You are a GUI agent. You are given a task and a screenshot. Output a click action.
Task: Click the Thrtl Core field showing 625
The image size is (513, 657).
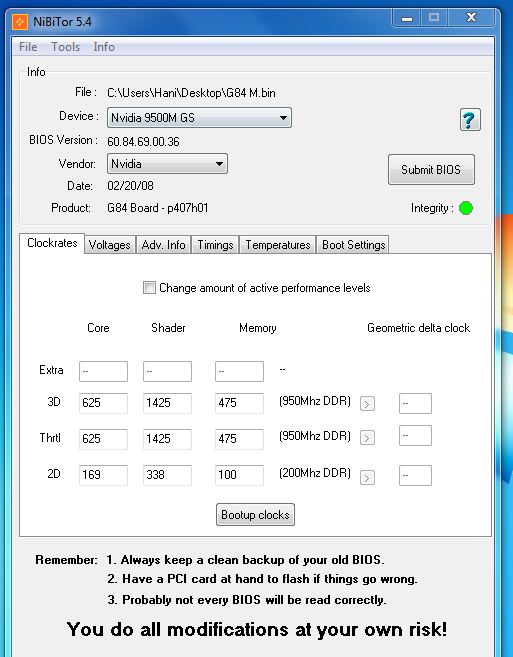103,439
